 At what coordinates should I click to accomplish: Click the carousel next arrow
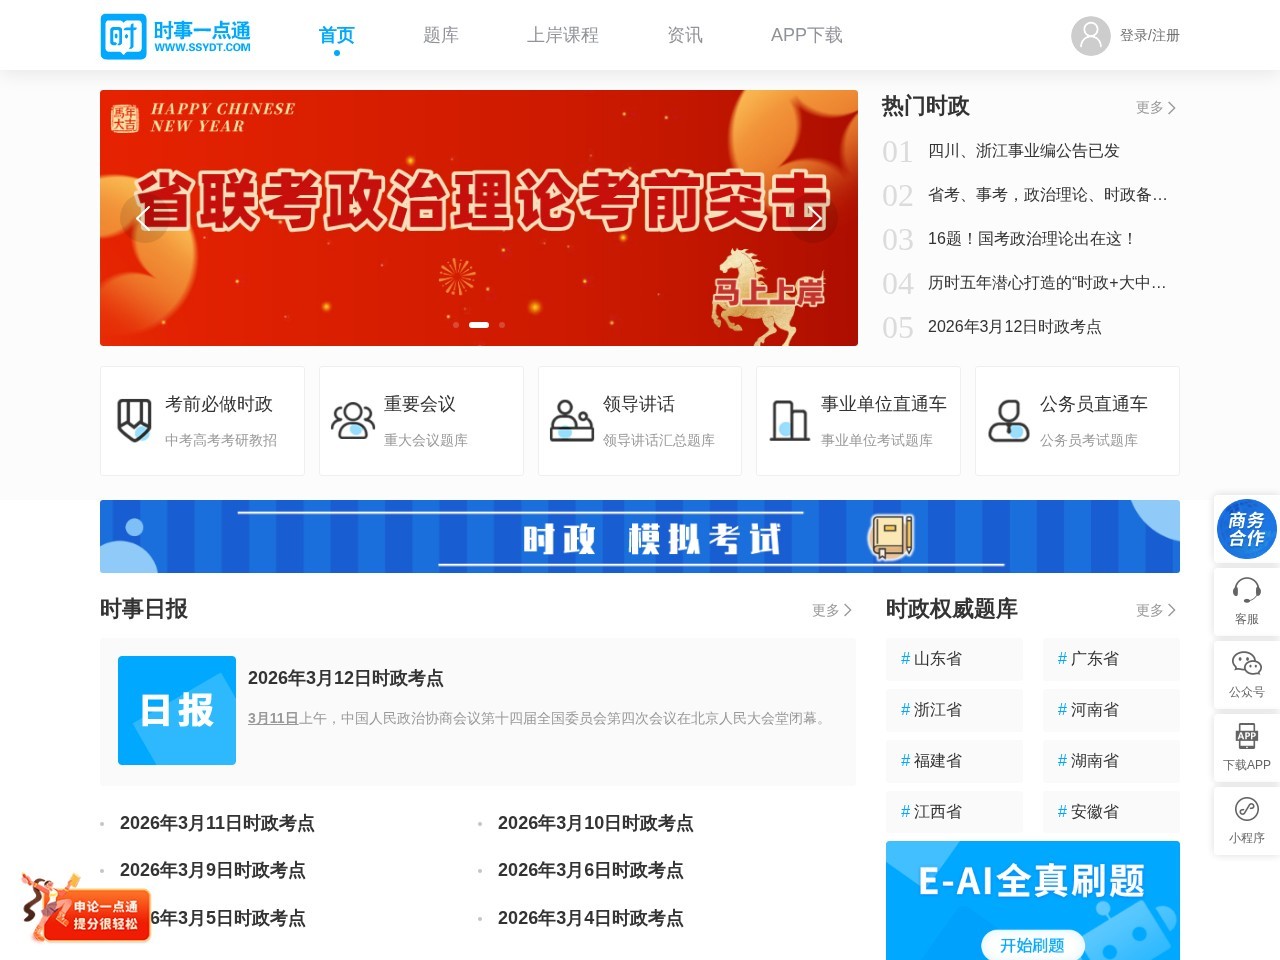click(814, 218)
